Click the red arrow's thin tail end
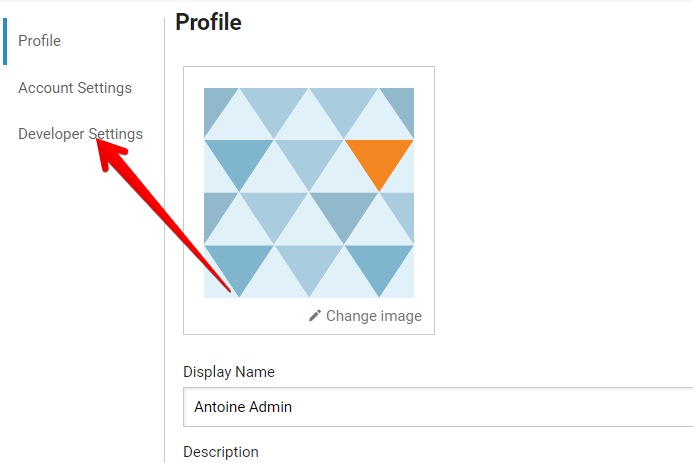693x463 pixels. pyautogui.click(x=229, y=290)
